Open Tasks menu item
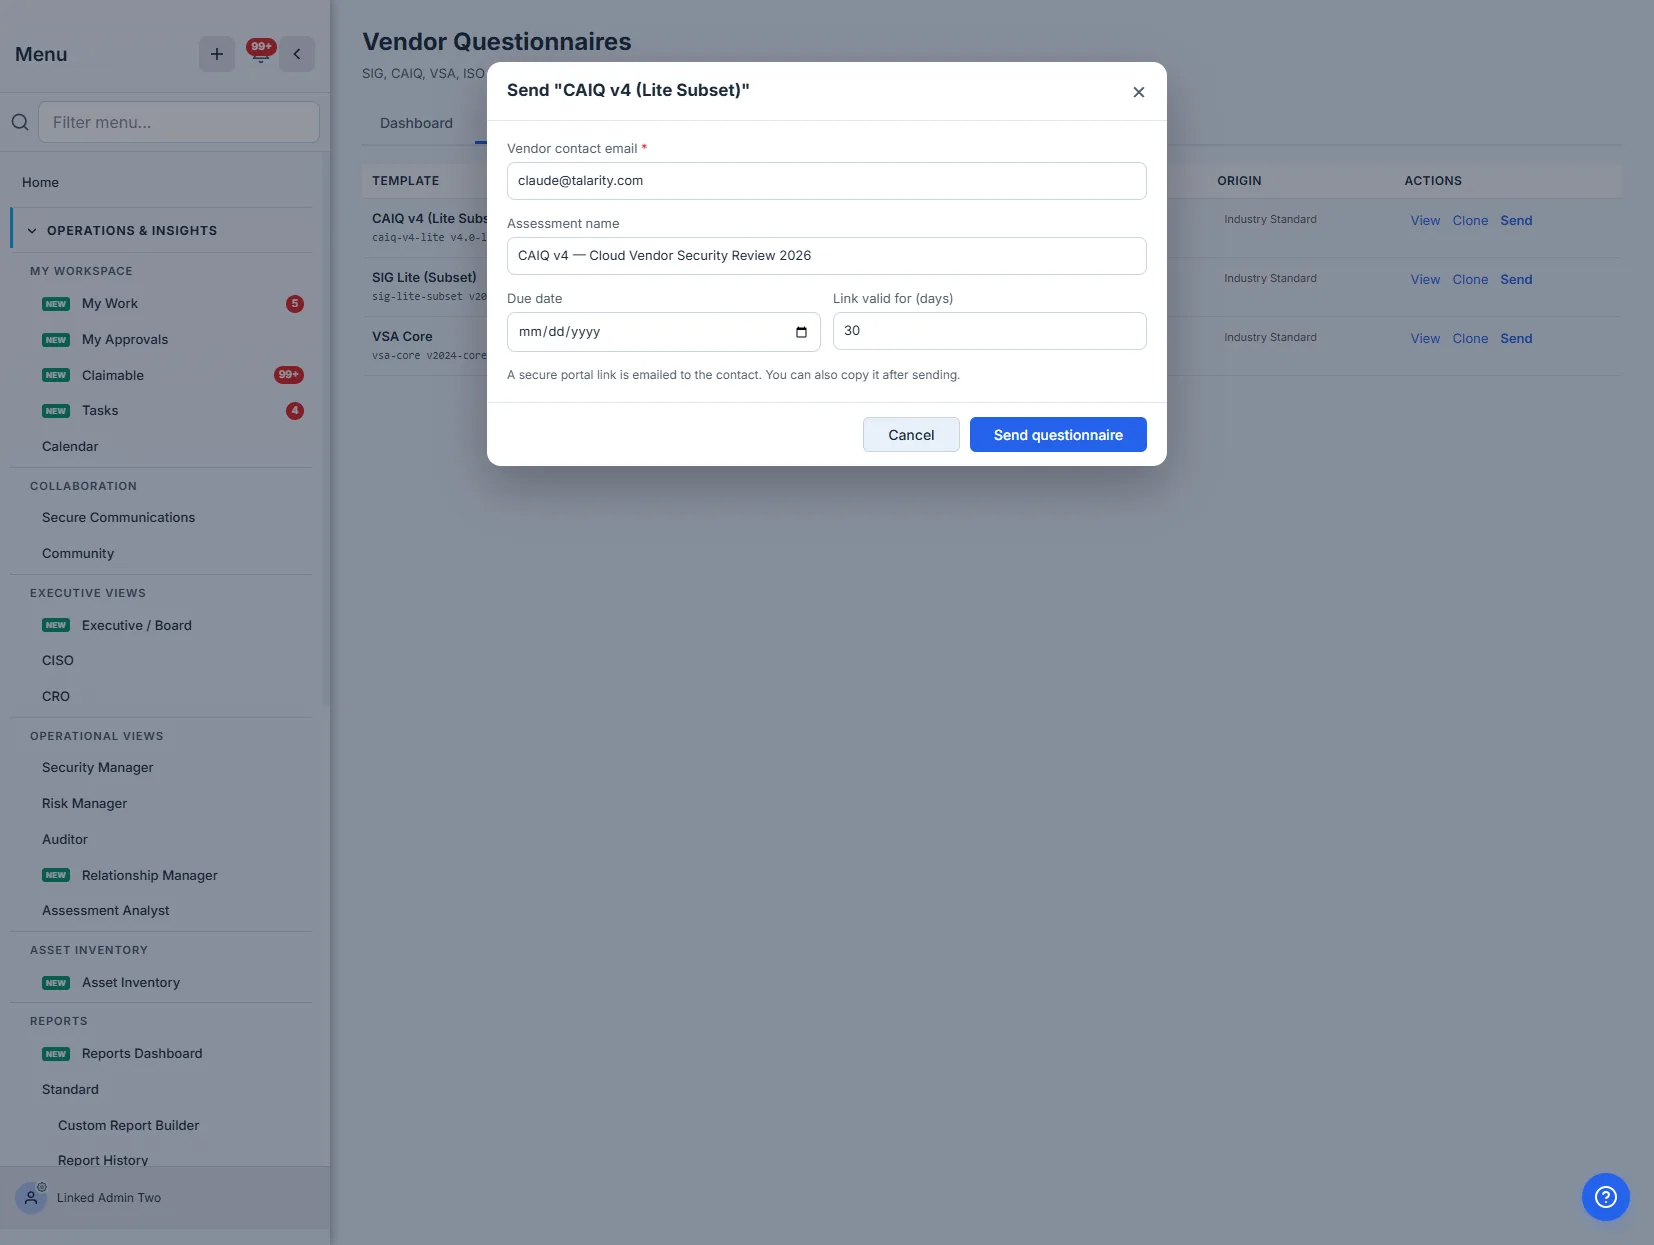The width and height of the screenshot is (1654, 1245). pyautogui.click(x=100, y=411)
